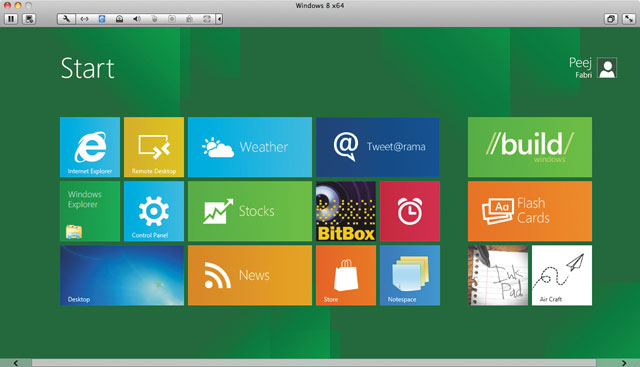Launch the BitBox tile
640x367 pixels.
346,211
